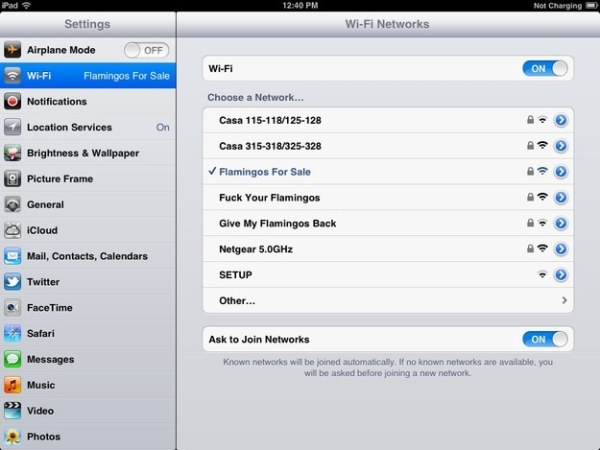Open iCloud settings
The width and height of the screenshot is (600, 450).
pyautogui.click(x=88, y=230)
